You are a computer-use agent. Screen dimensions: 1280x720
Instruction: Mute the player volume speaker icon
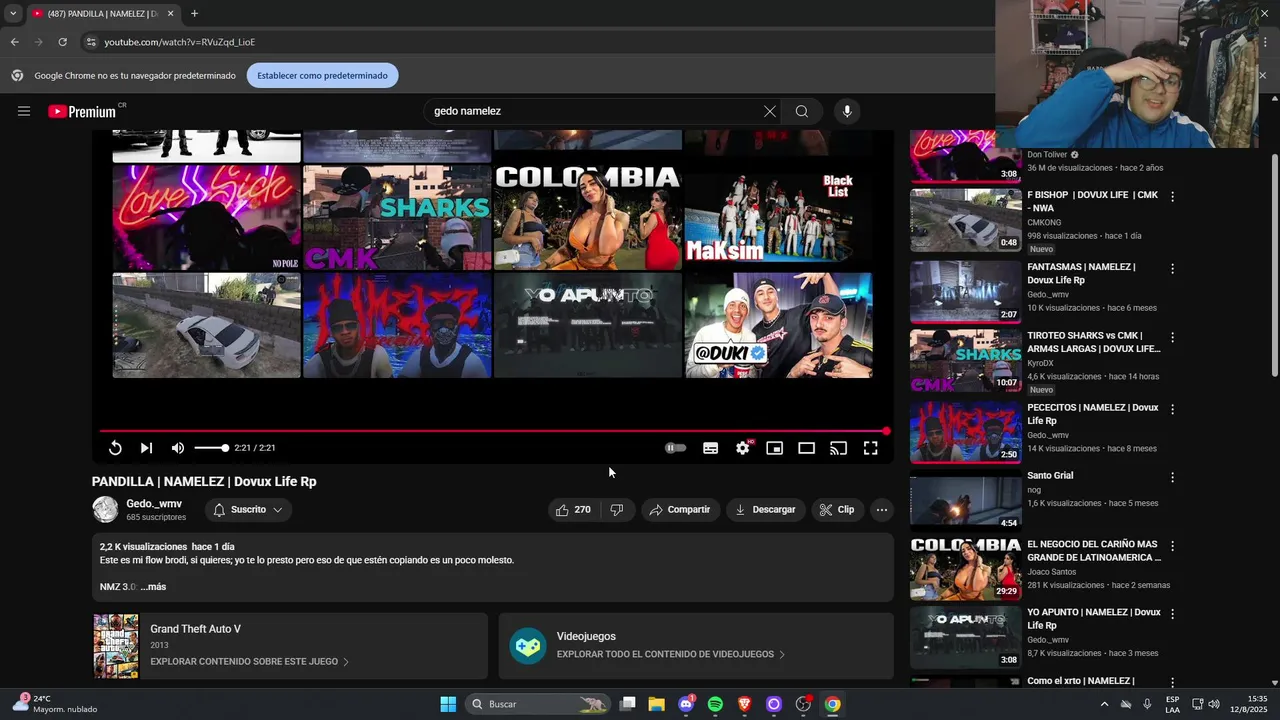coord(178,448)
